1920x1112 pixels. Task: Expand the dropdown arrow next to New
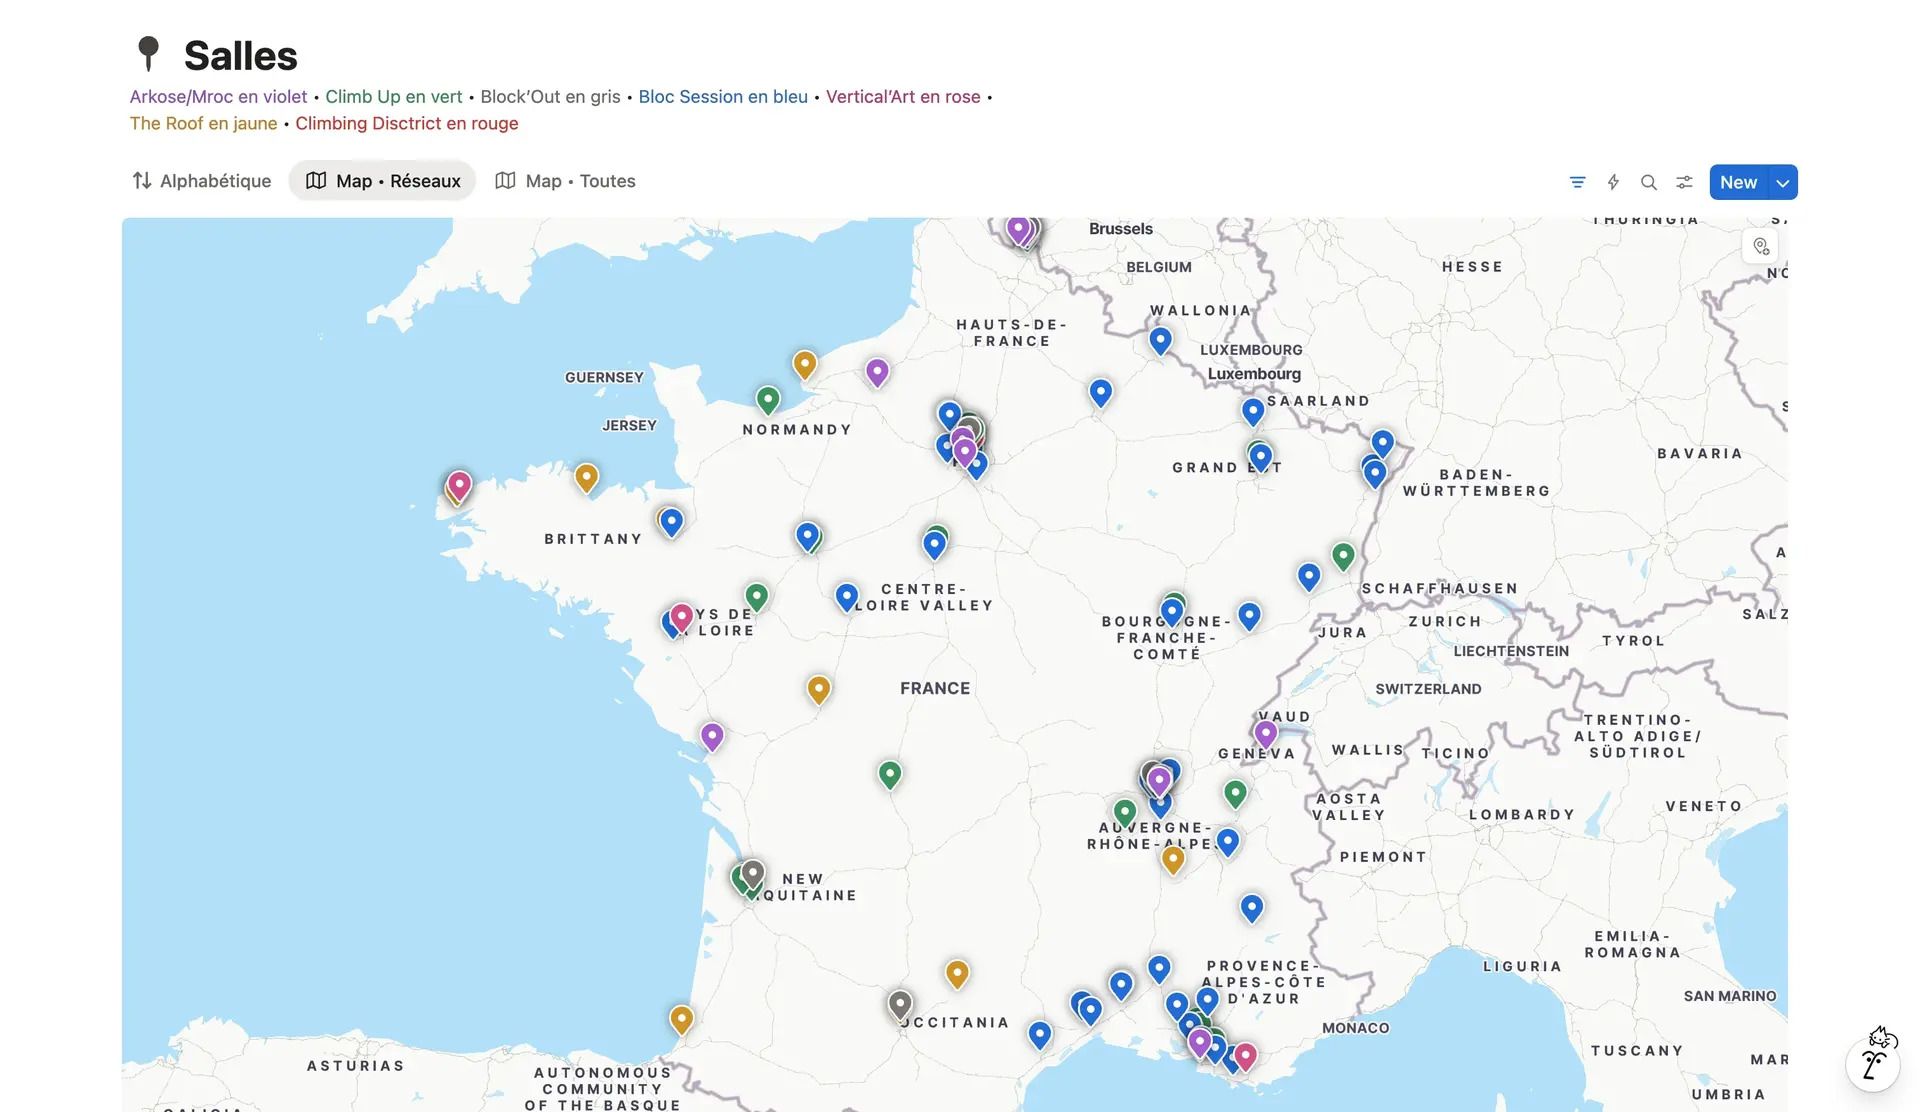click(x=1782, y=182)
